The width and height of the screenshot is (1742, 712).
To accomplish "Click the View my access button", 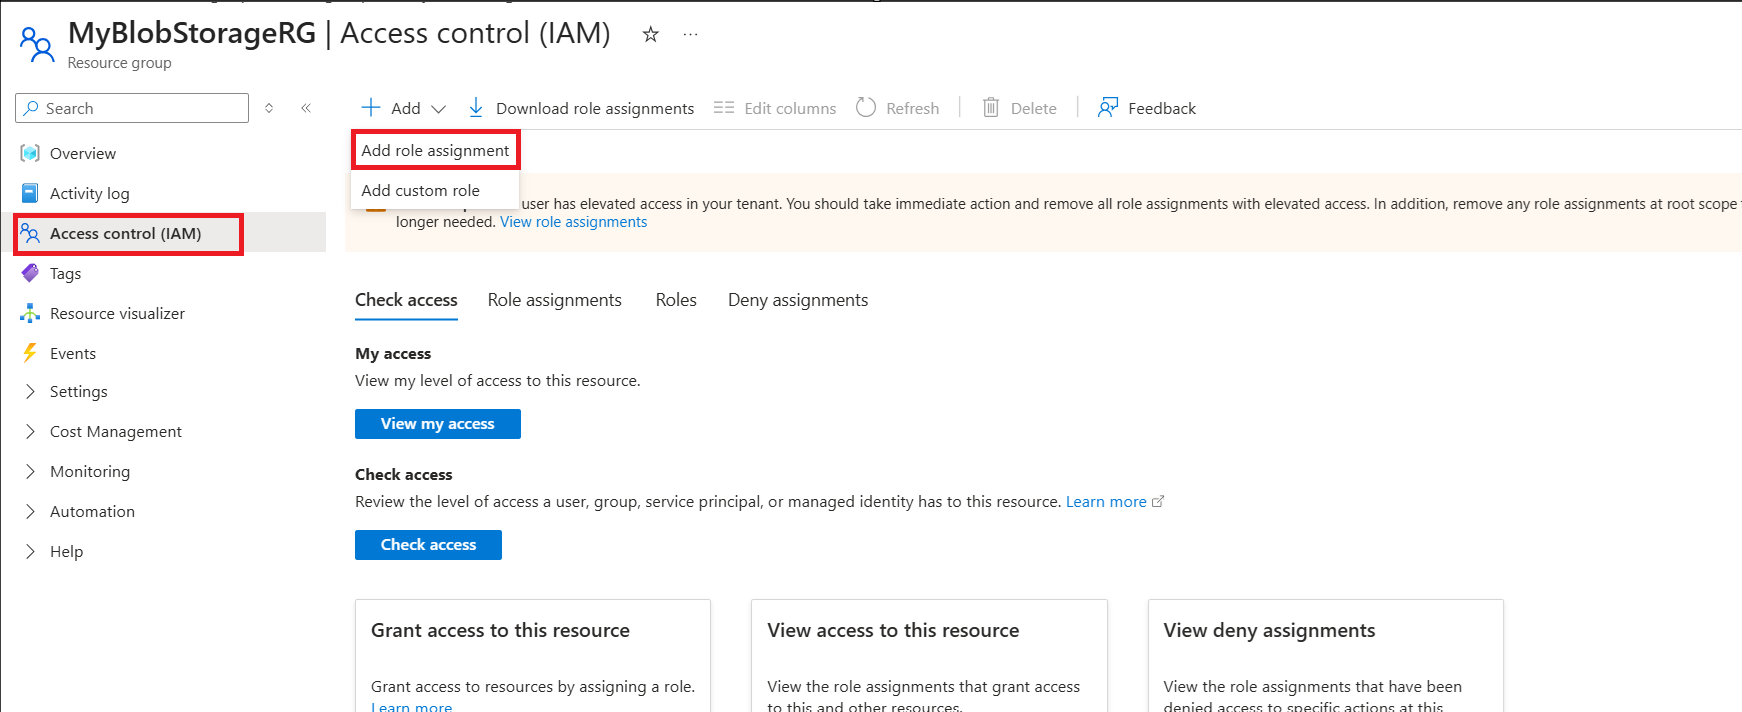I will [438, 424].
